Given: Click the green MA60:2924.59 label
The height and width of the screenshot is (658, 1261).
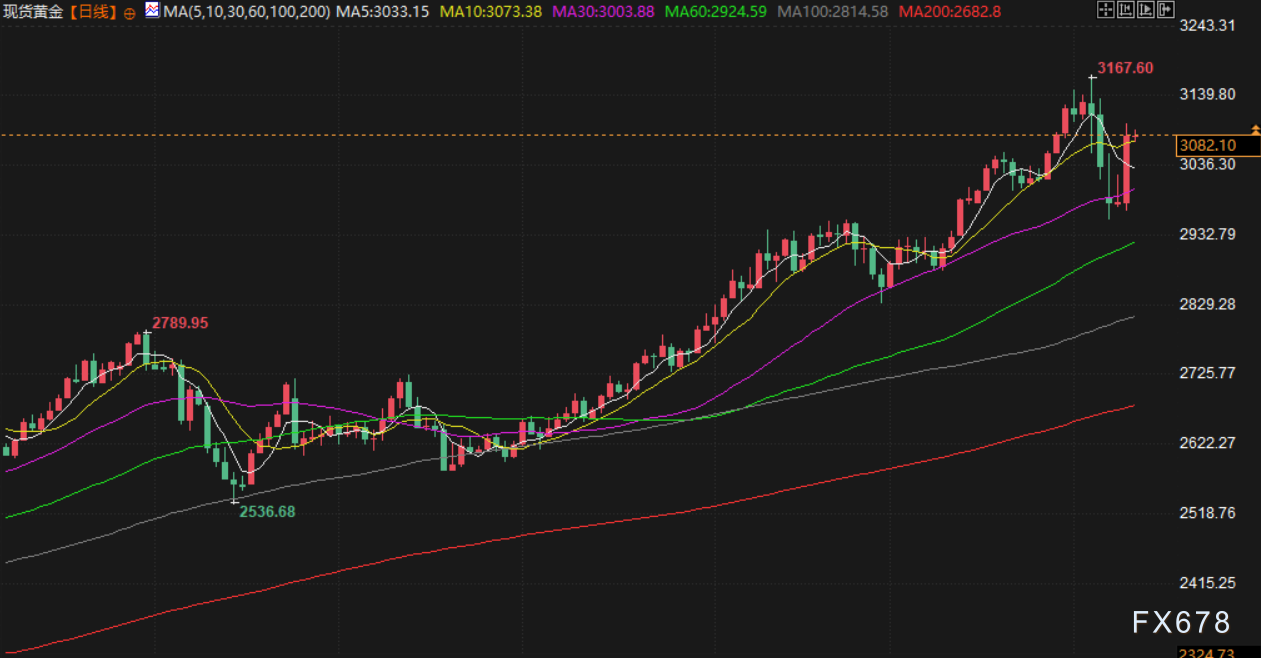Looking at the screenshot, I should [716, 12].
